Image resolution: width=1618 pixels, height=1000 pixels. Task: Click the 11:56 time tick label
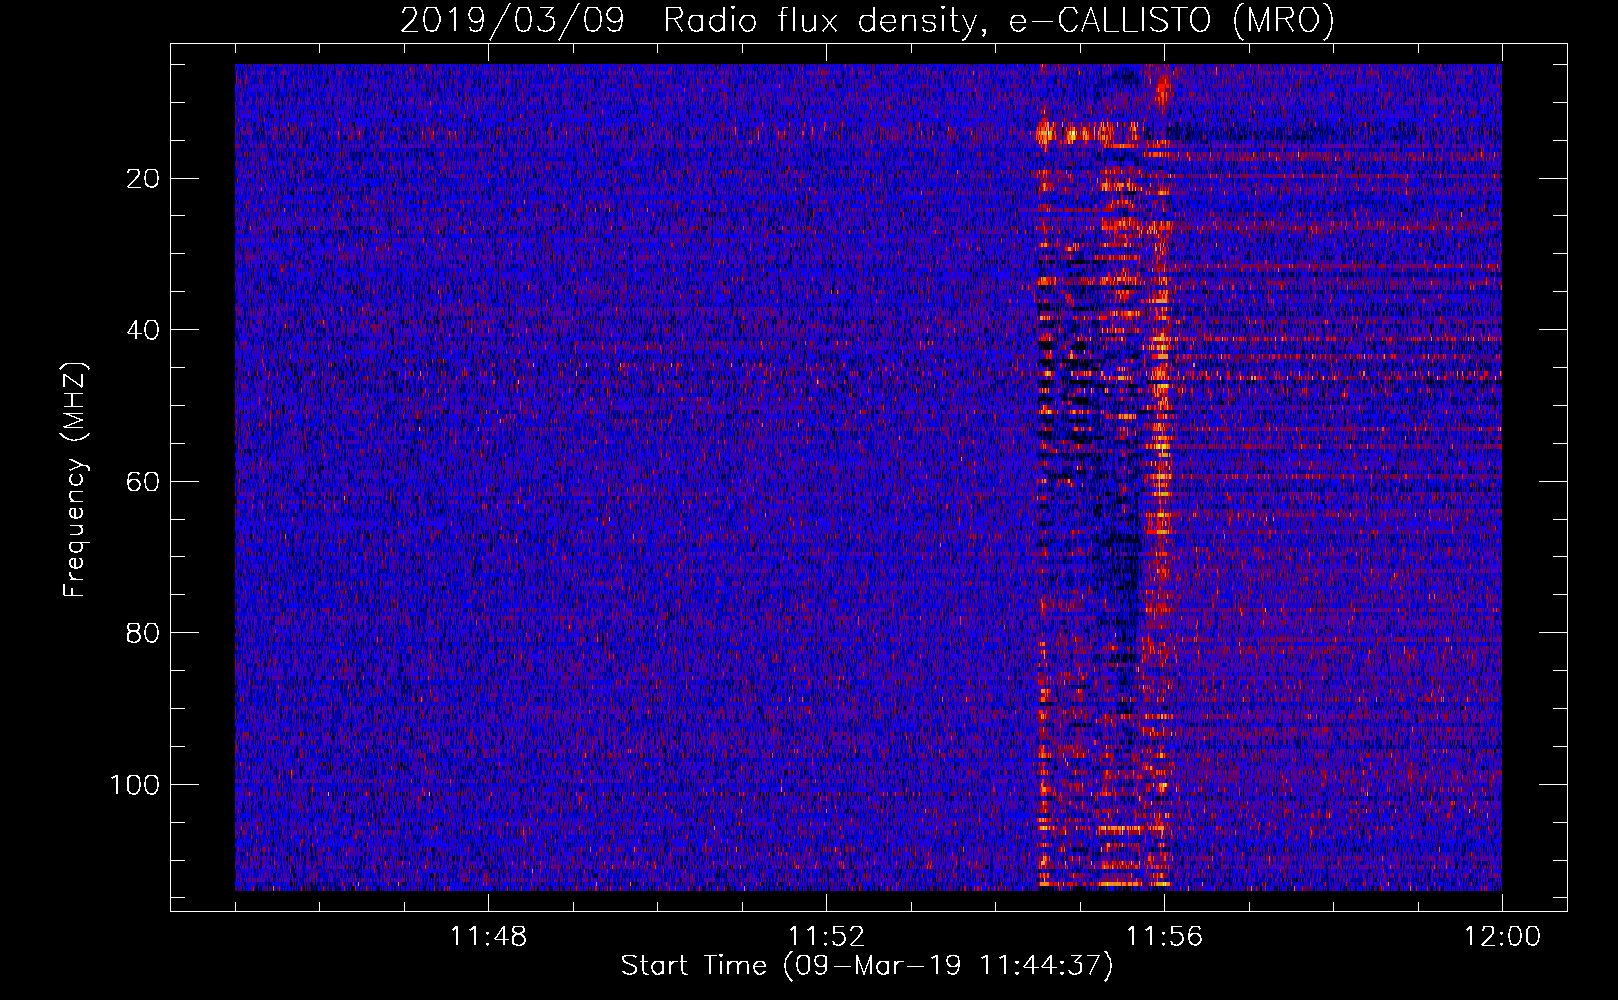click(1164, 937)
